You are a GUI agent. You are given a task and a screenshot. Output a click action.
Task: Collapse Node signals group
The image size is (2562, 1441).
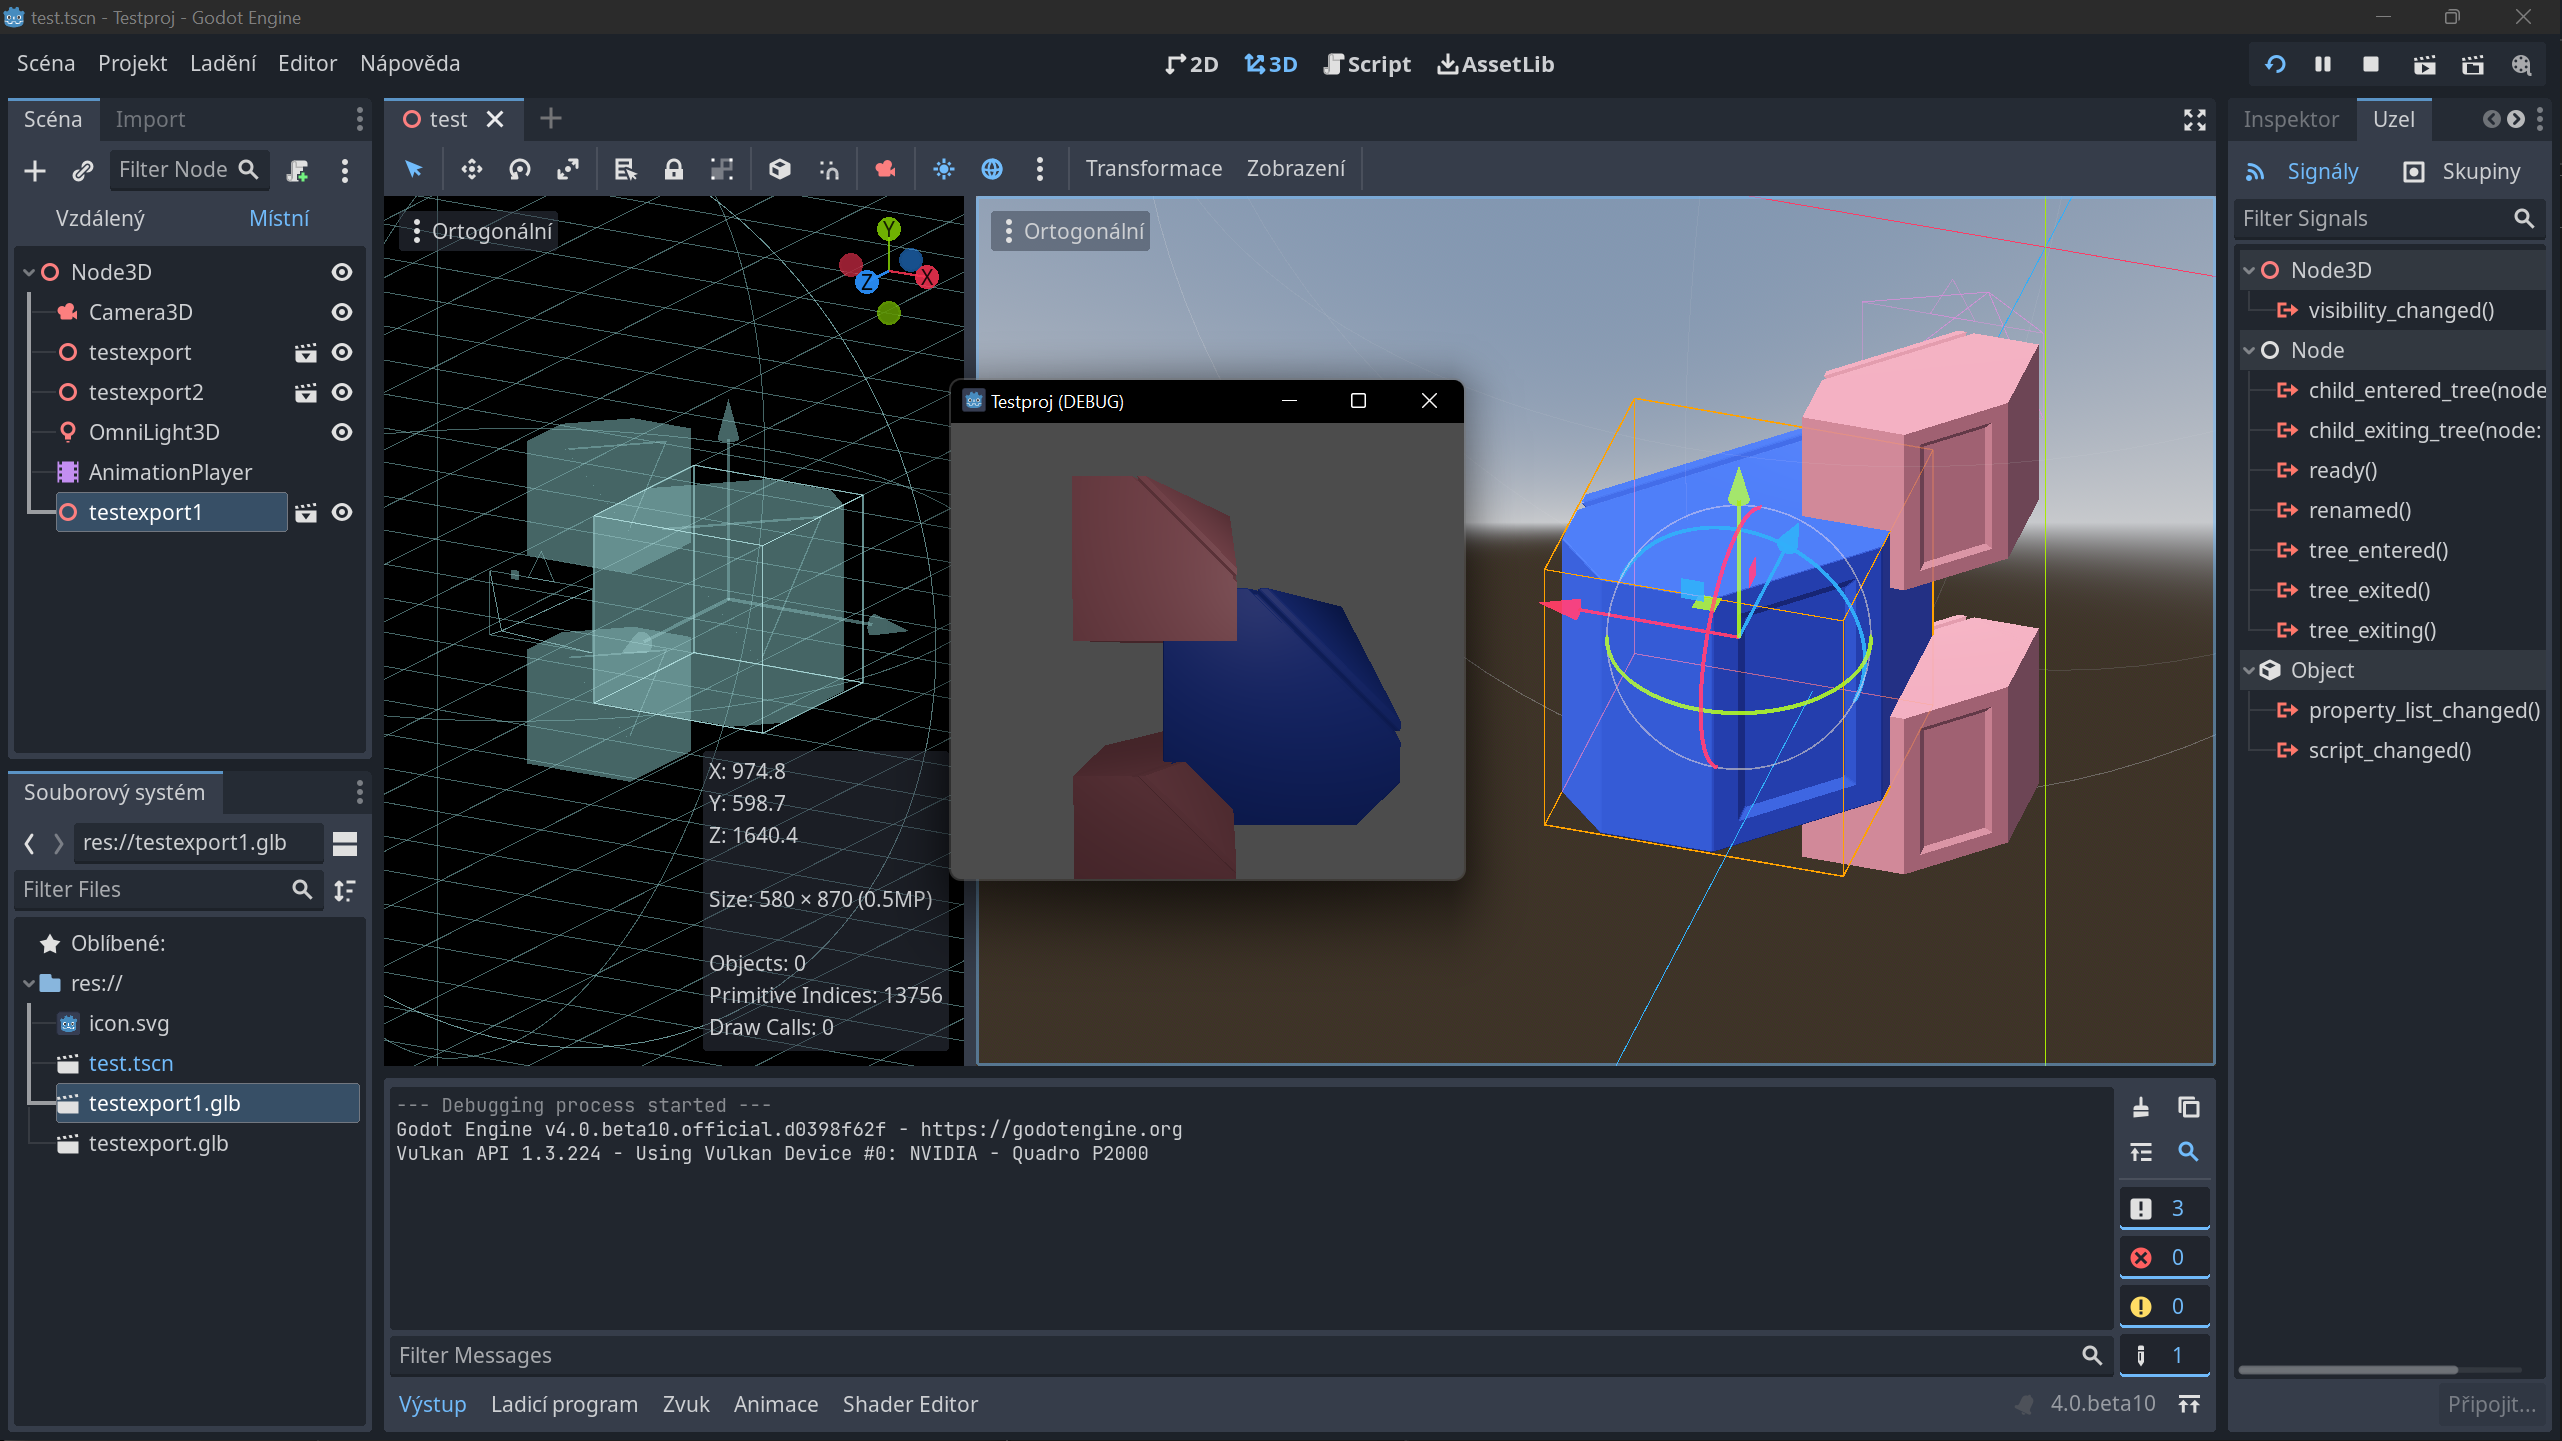pyautogui.click(x=2249, y=351)
